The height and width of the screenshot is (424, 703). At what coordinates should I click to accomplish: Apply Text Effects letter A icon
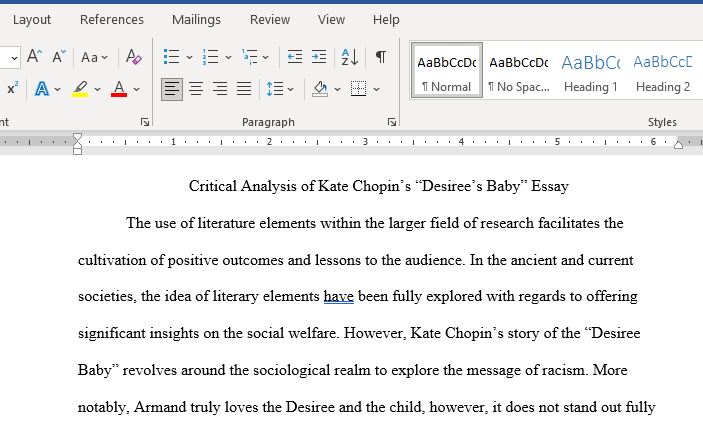pyautogui.click(x=42, y=89)
